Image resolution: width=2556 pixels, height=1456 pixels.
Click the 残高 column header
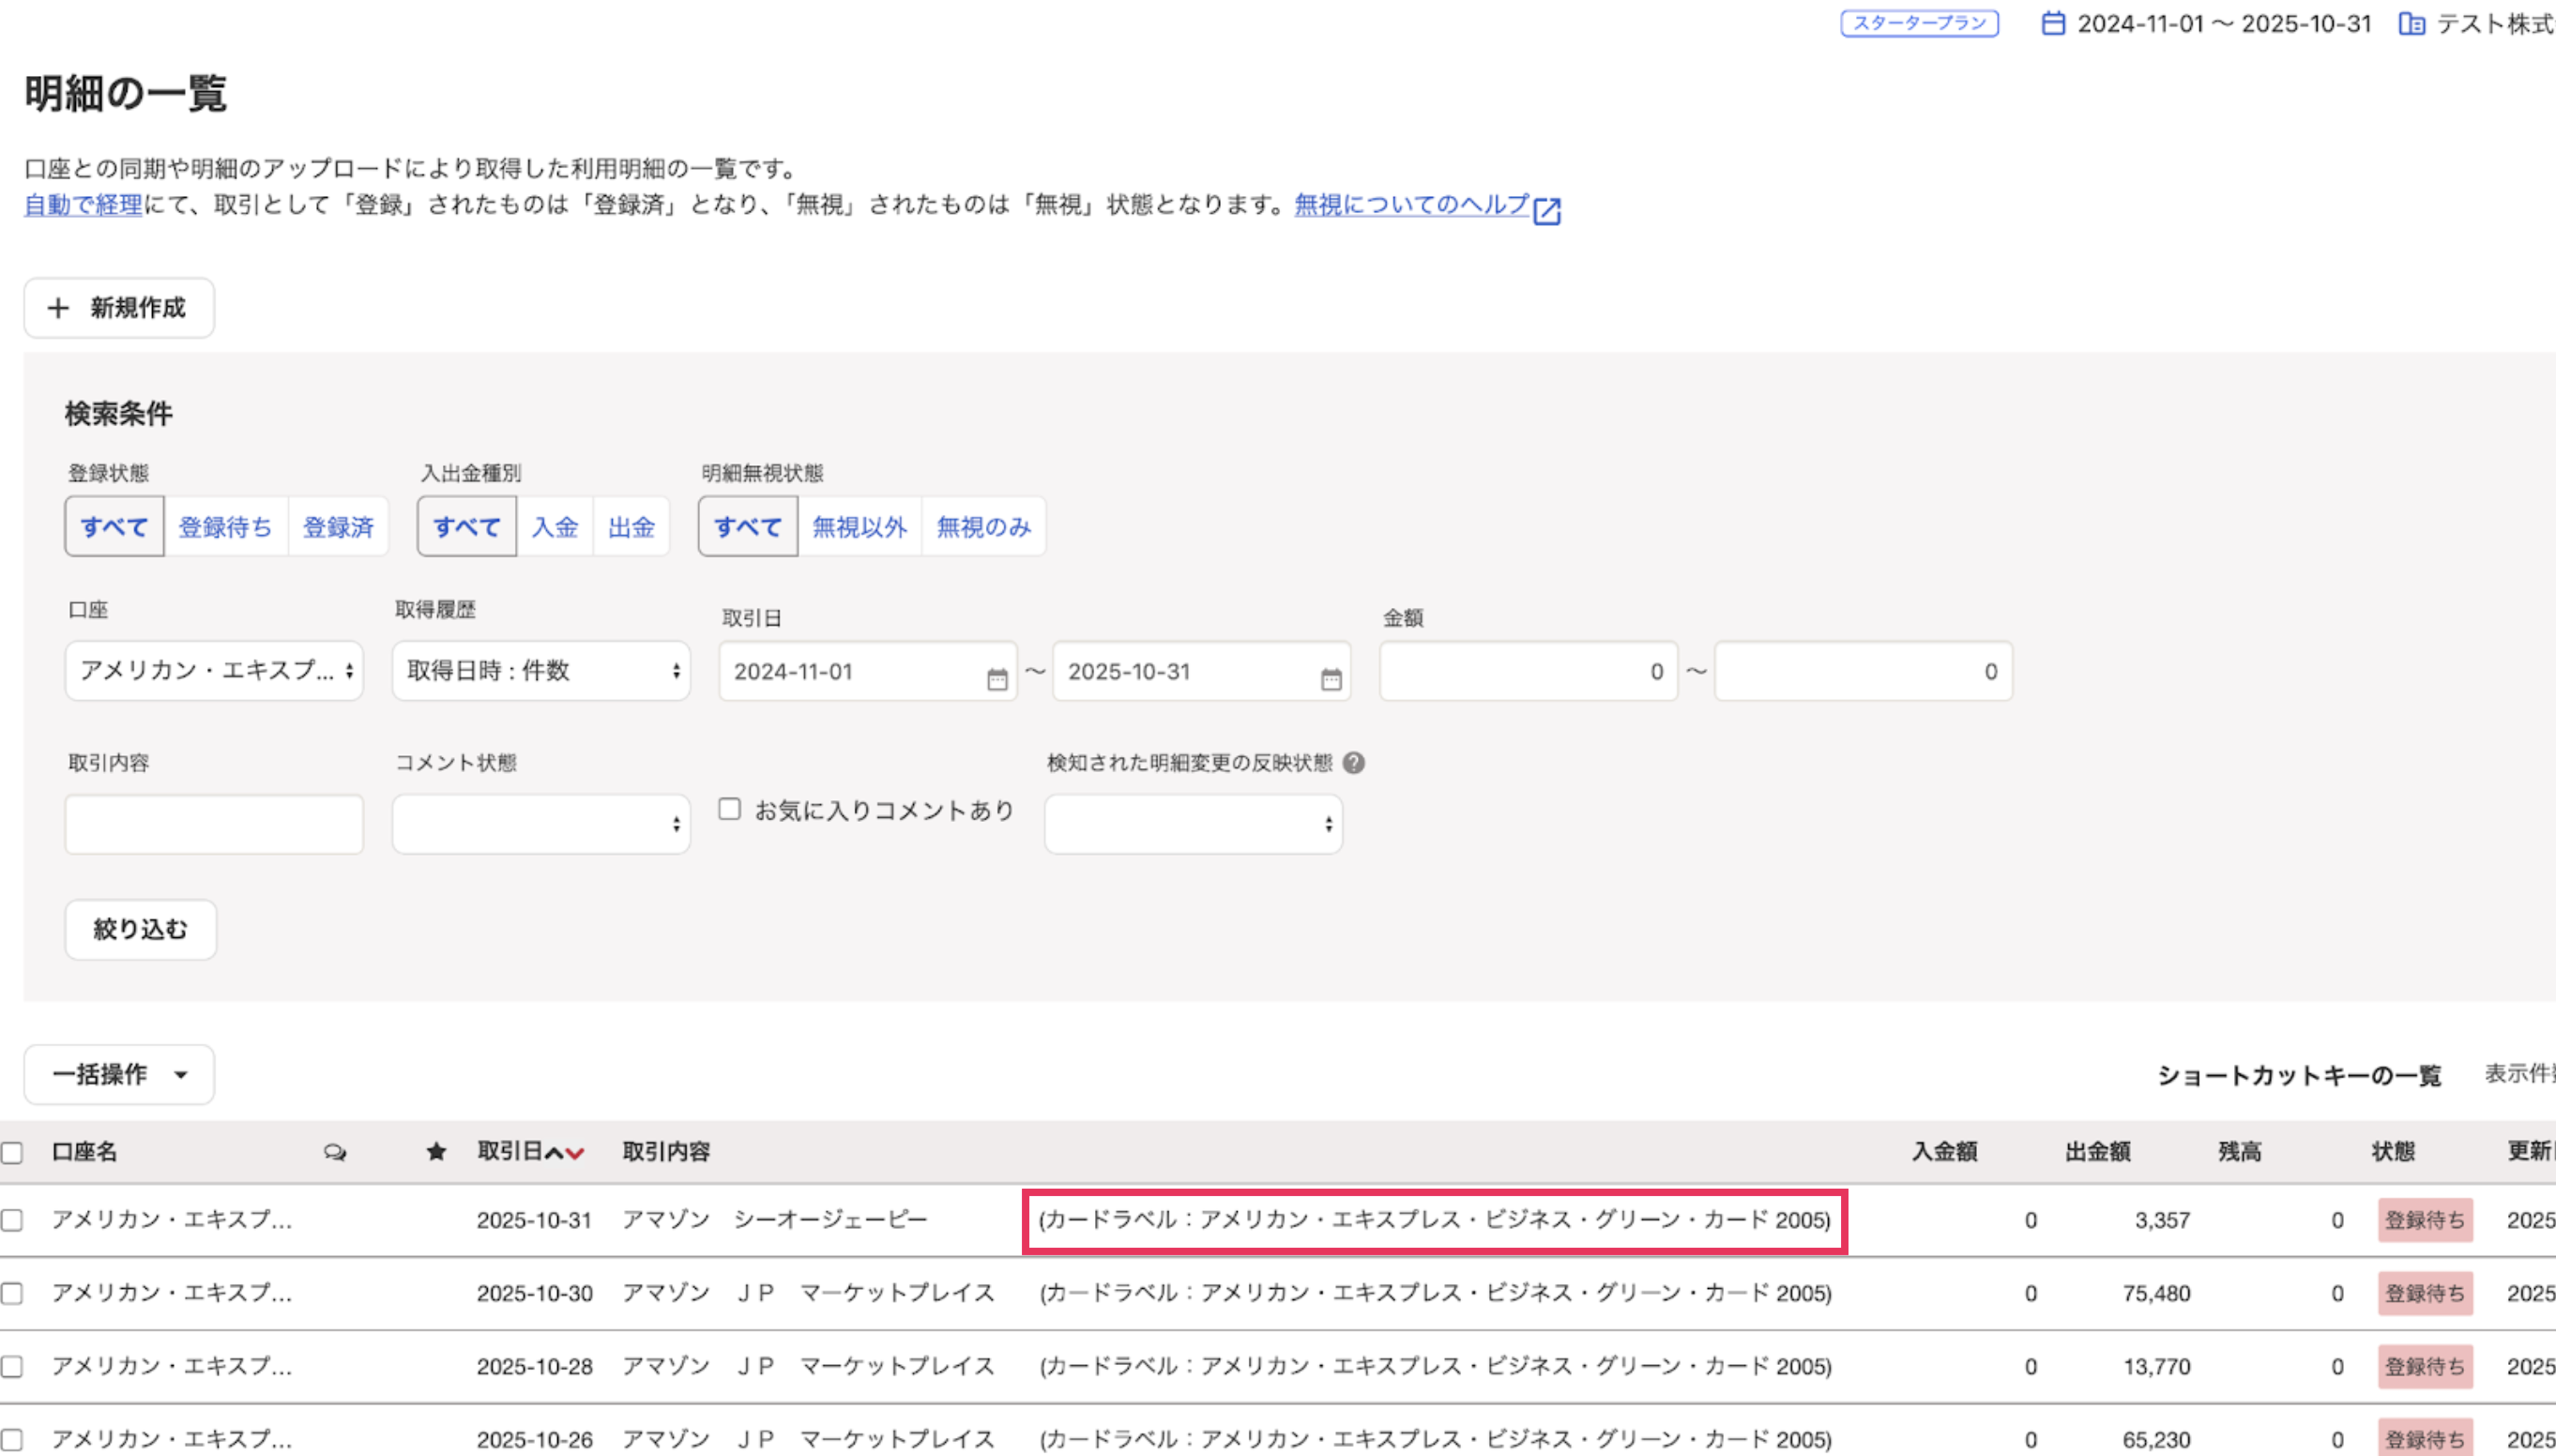click(x=2240, y=1152)
